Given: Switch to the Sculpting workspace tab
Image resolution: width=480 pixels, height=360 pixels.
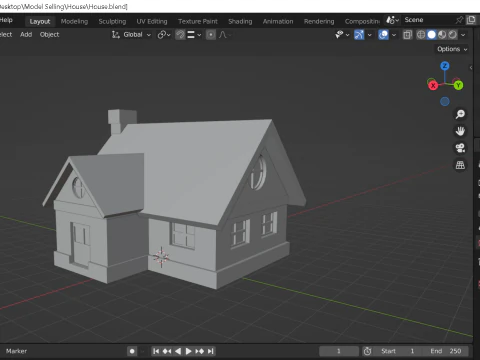Looking at the screenshot, I should (x=112, y=21).
